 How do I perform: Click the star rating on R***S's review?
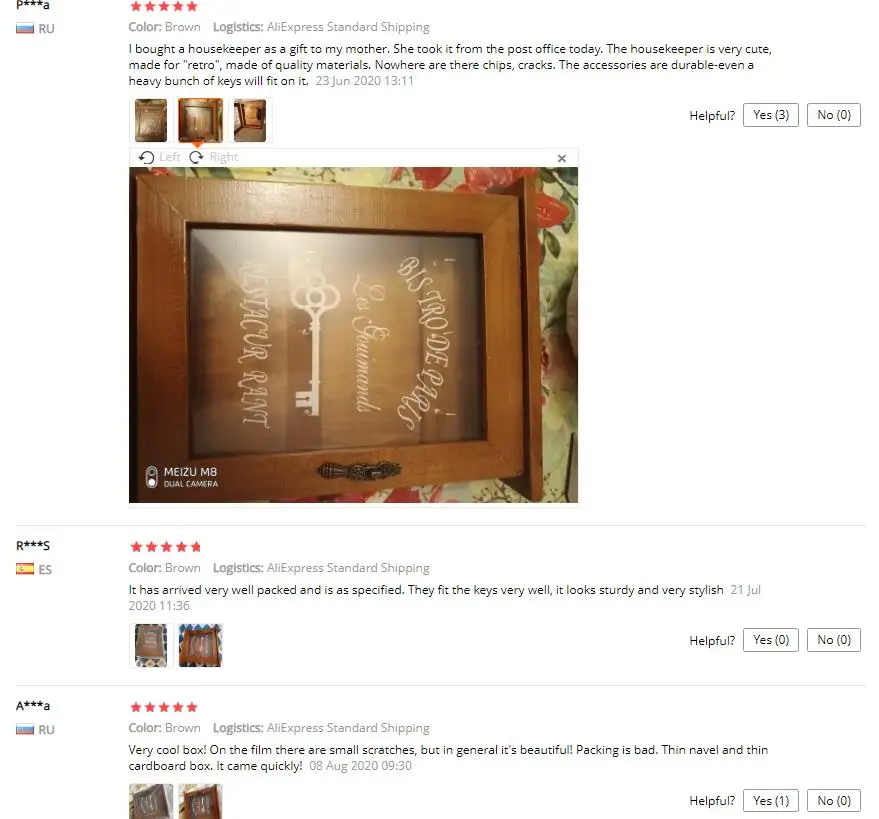165,547
